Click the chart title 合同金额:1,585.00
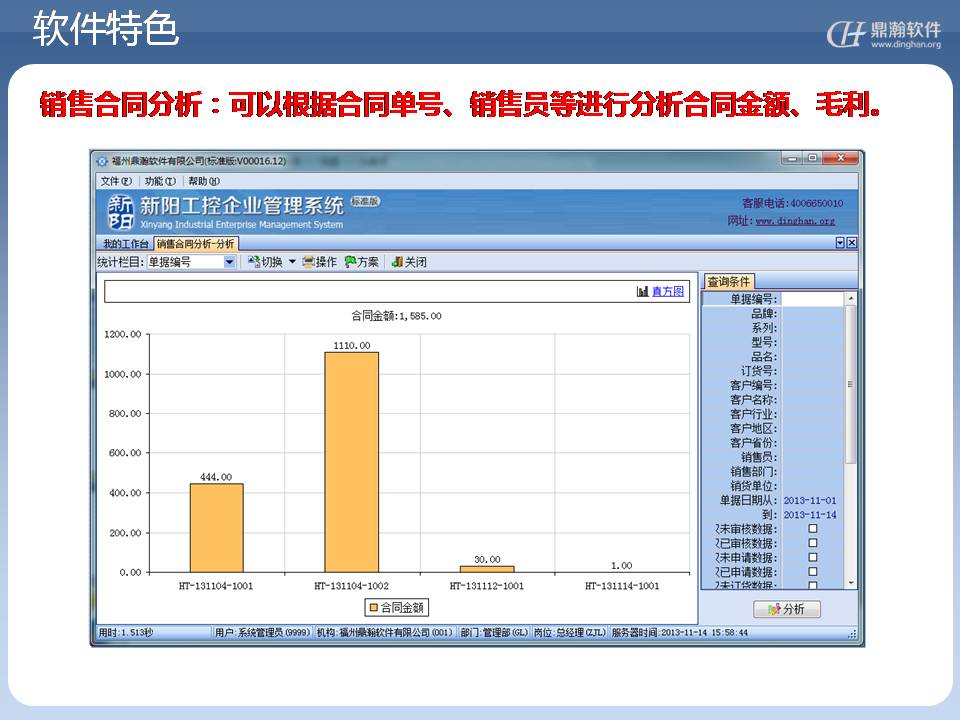 coord(396,316)
